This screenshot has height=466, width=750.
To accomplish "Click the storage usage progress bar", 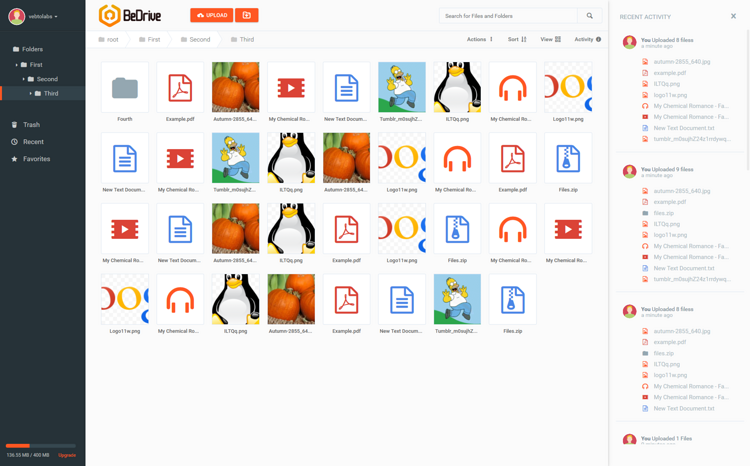I will pos(41,446).
